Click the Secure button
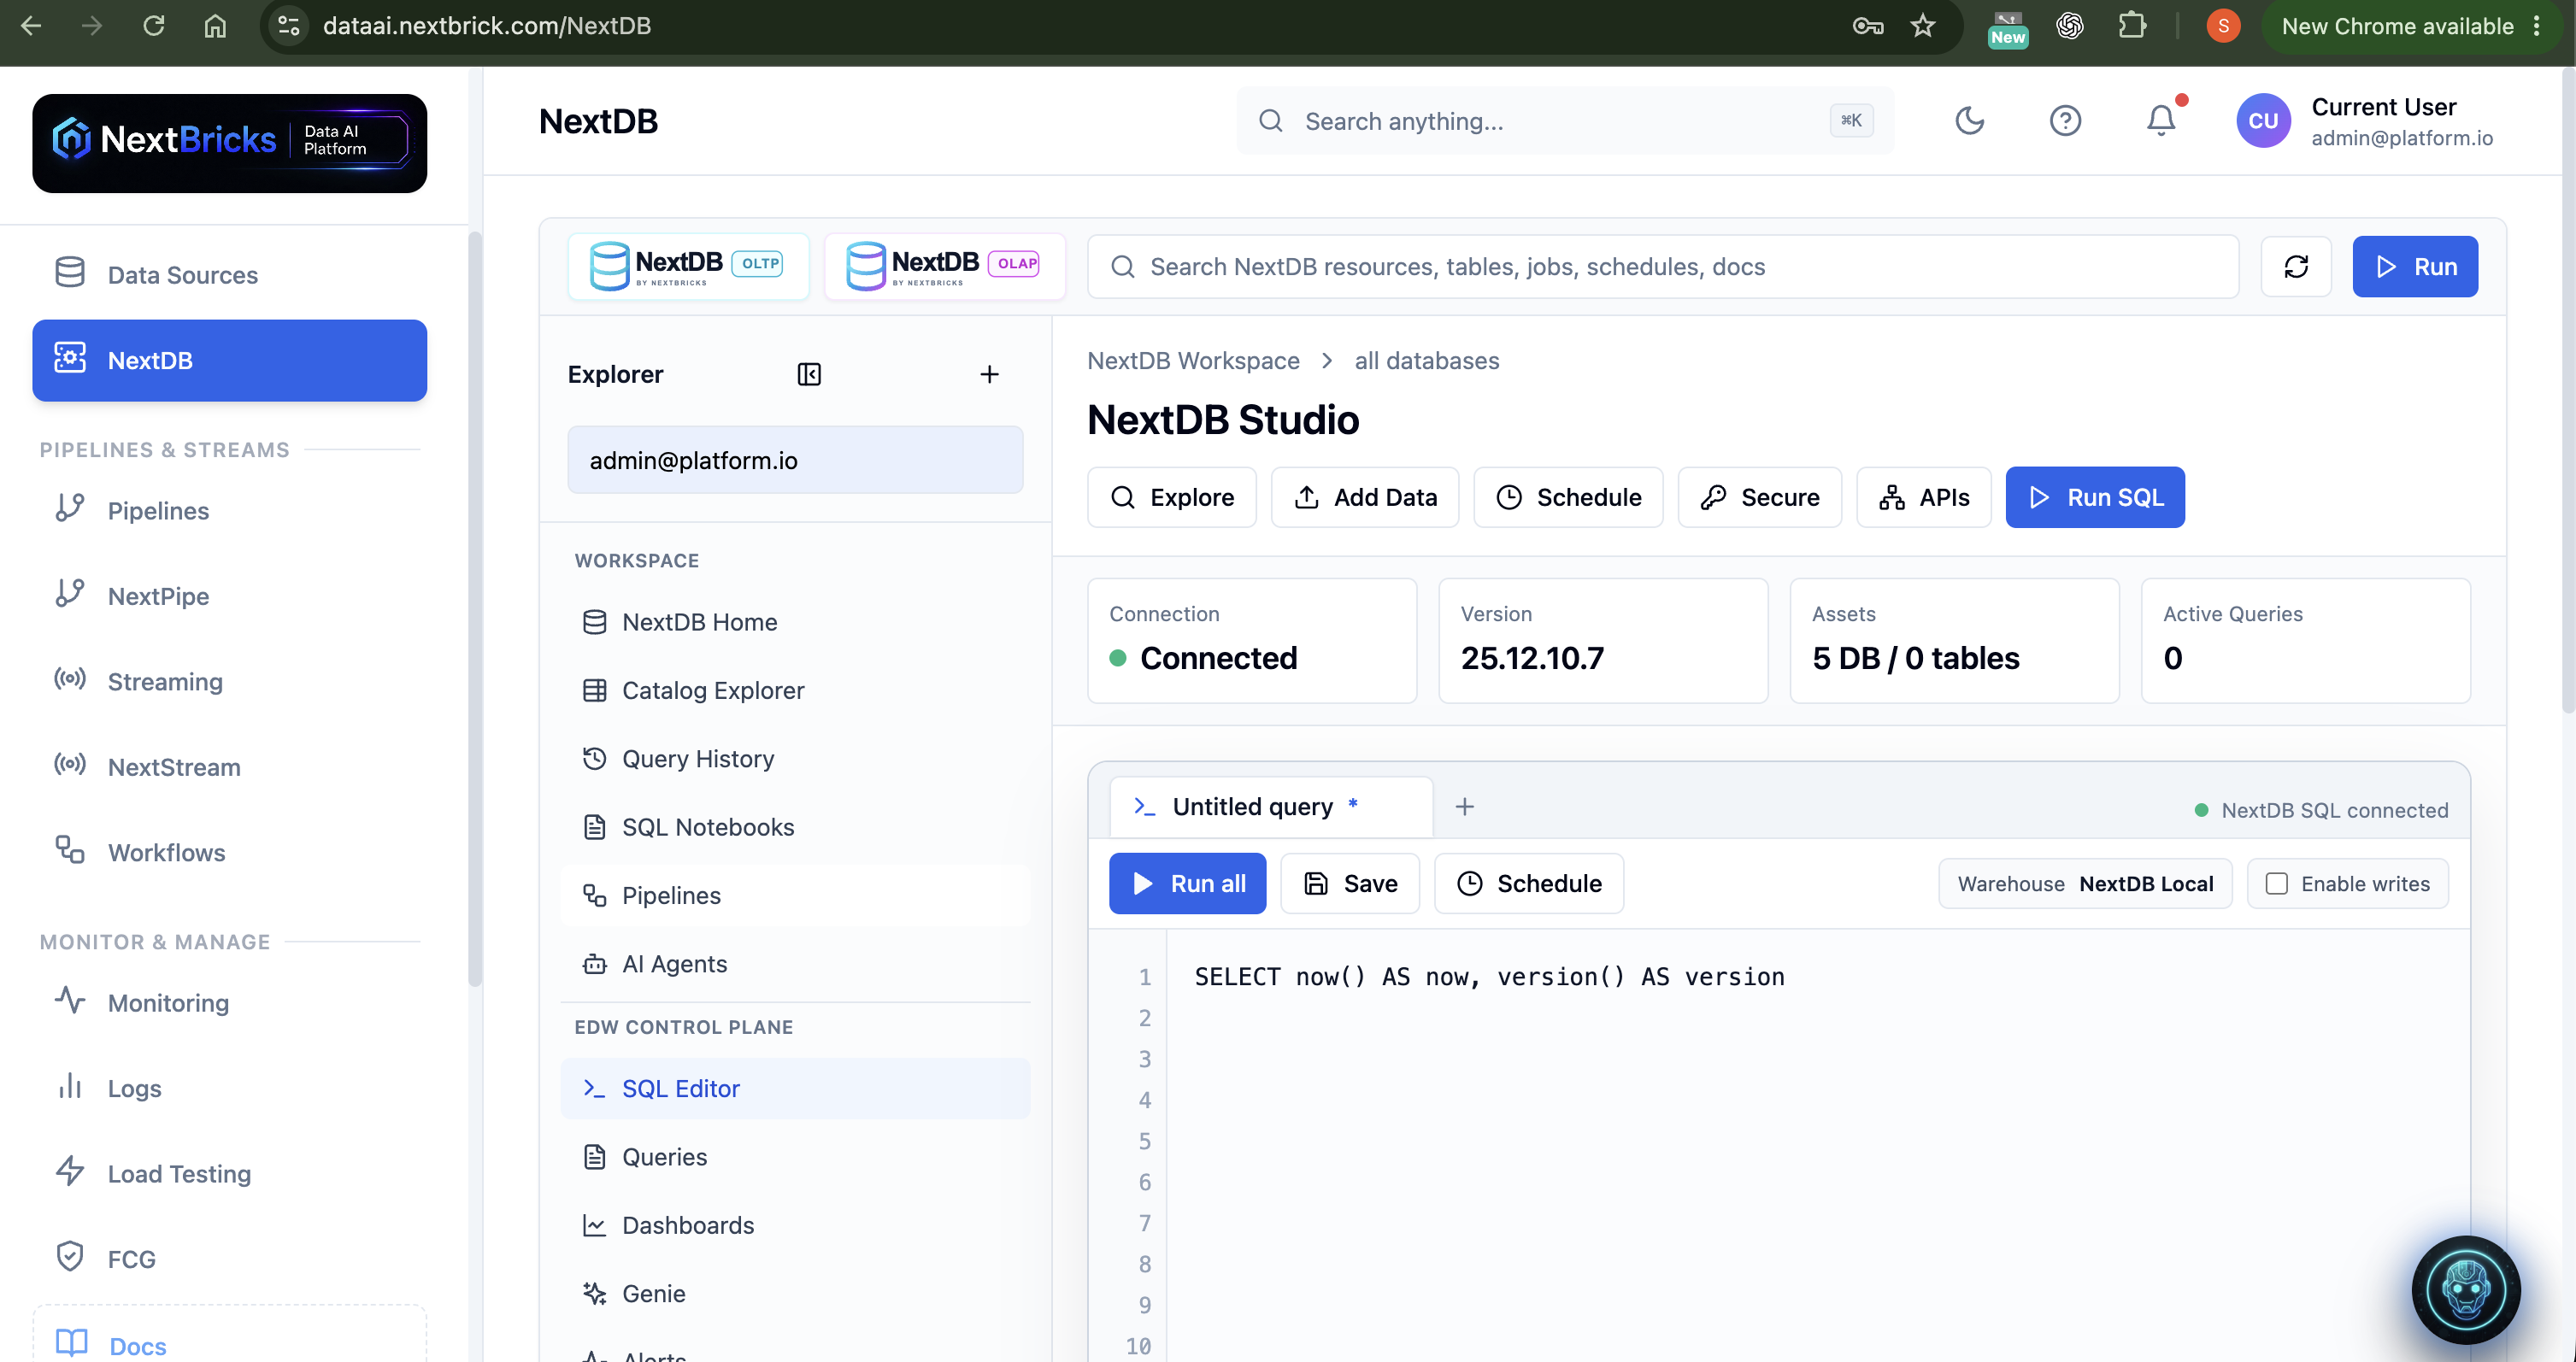Image resolution: width=2576 pixels, height=1362 pixels. tap(1759, 497)
